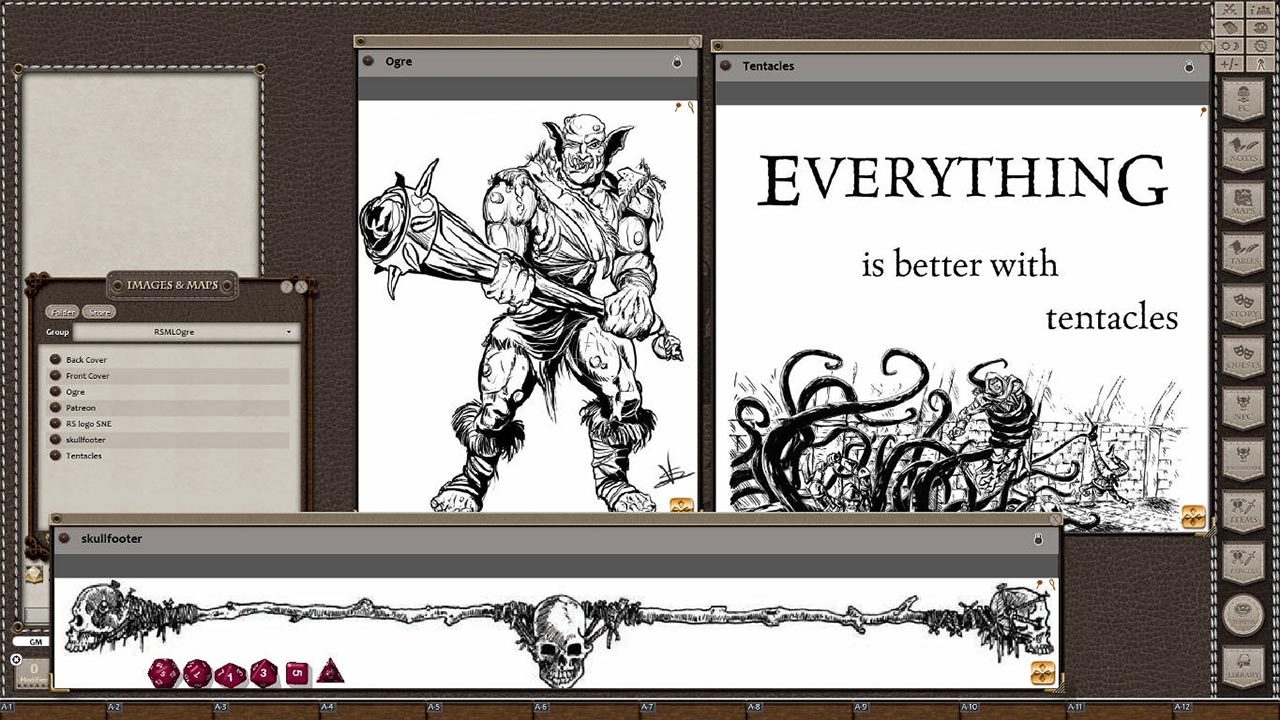The height and width of the screenshot is (720, 1280).
Task: Select the Ogre entry's circle in Images & Maps
Action: tap(55, 391)
